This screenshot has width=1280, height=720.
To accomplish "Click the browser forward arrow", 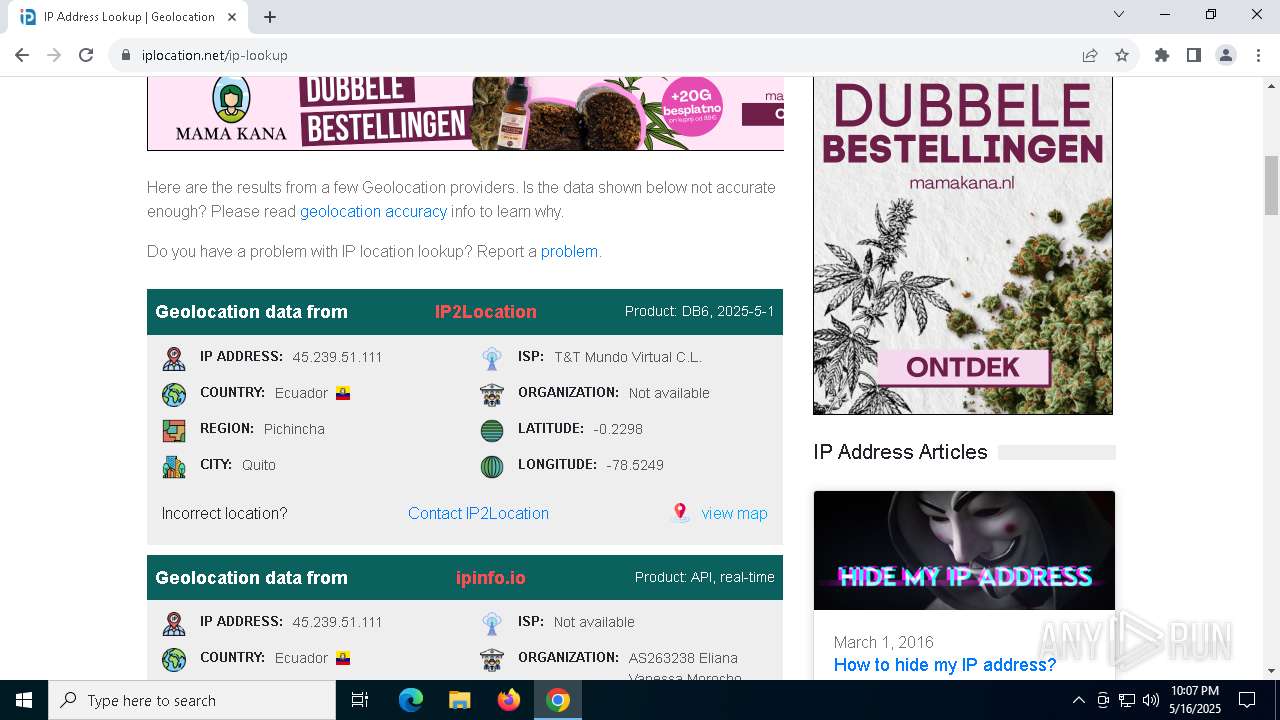I will [x=54, y=55].
